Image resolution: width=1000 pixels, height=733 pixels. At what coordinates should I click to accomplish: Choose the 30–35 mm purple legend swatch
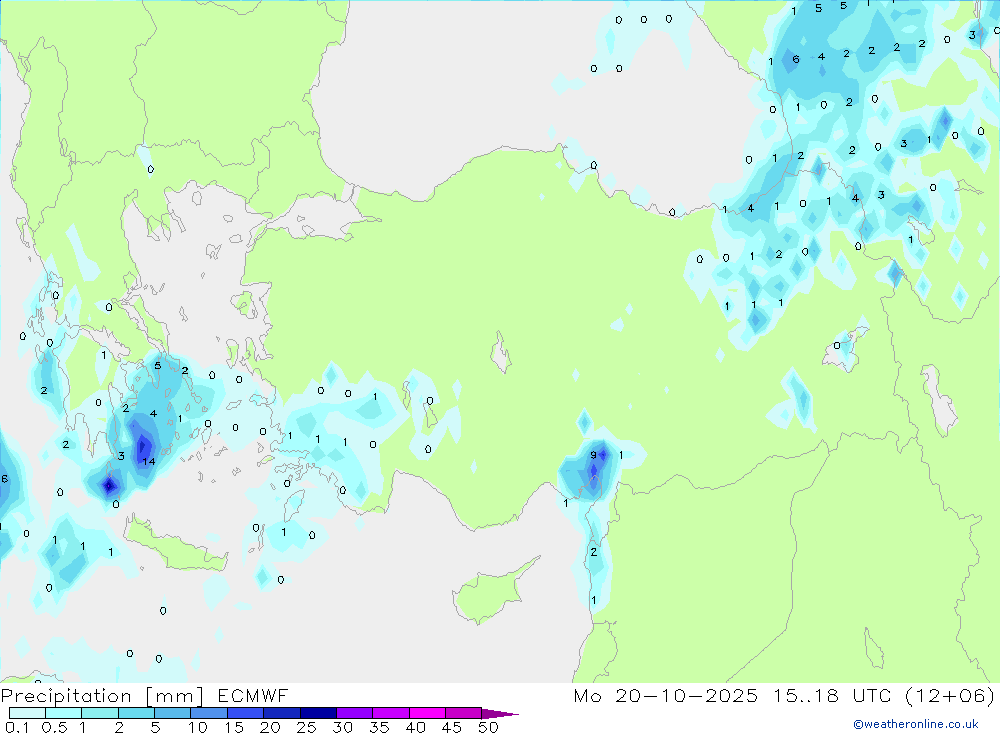pos(354,713)
